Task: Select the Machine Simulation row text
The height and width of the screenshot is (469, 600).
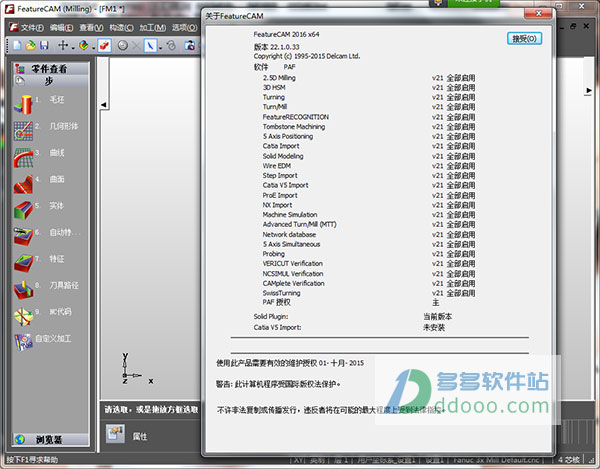Action: 290,215
